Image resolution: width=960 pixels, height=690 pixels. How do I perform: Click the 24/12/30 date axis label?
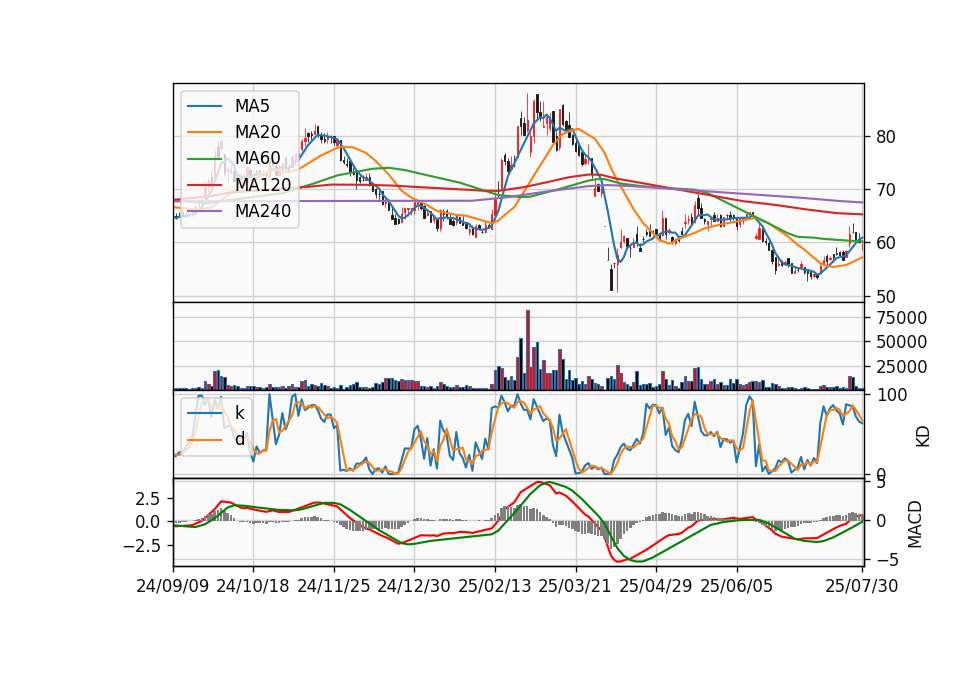point(414,586)
